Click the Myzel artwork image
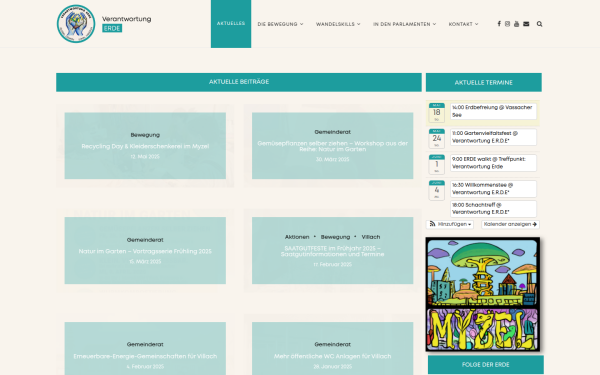Image resolution: width=600 pixels, height=375 pixels. pos(483,294)
